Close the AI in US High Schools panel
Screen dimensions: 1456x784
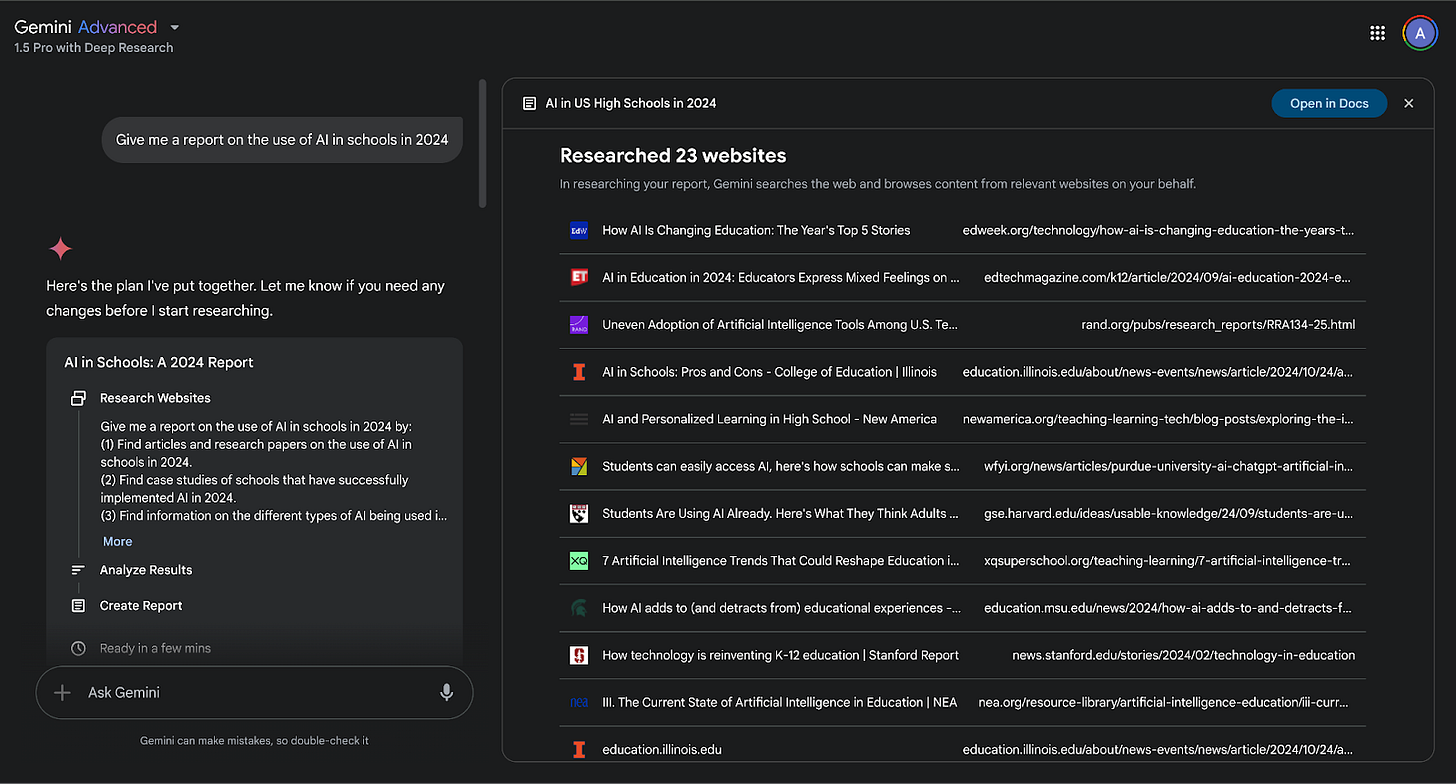1409,103
